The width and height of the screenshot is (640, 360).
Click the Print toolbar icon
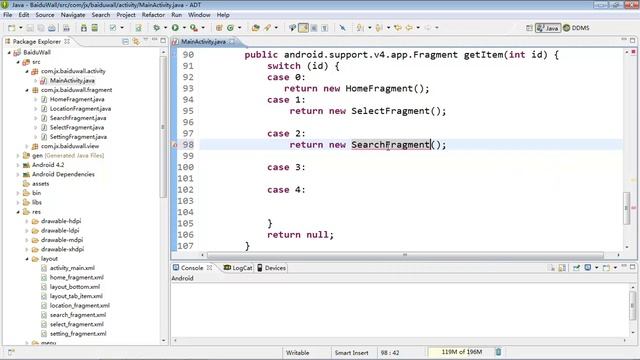[x=52, y=28]
